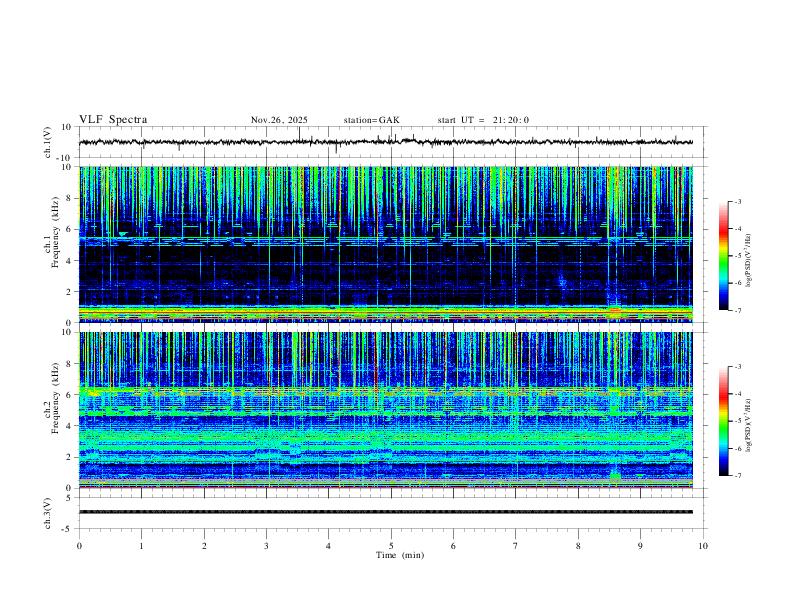The image size is (792, 612).
Task: Click the "start UT = 21:20:0" header text
Action: coord(483,120)
